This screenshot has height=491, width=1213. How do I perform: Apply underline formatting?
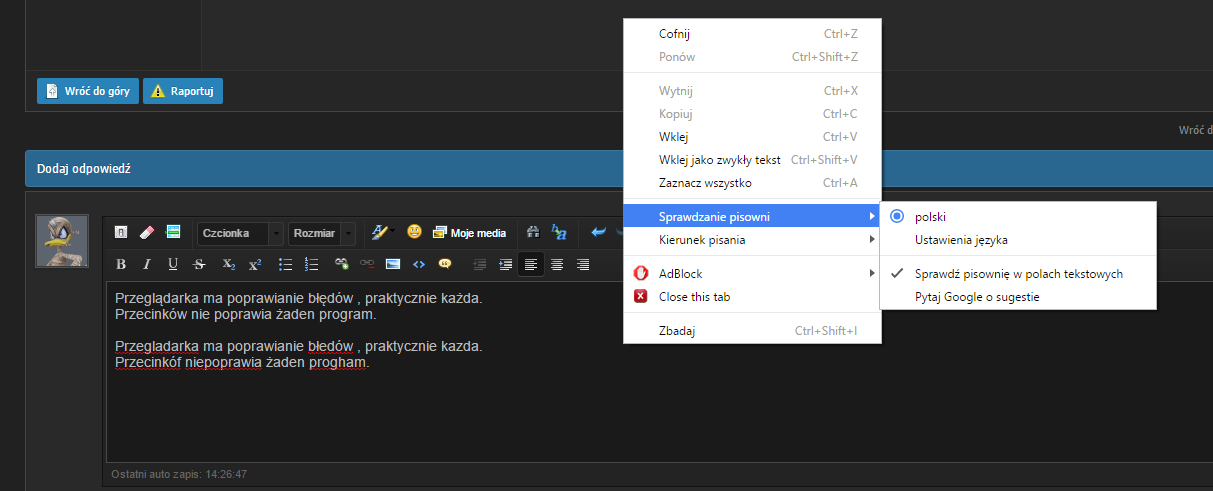173,264
